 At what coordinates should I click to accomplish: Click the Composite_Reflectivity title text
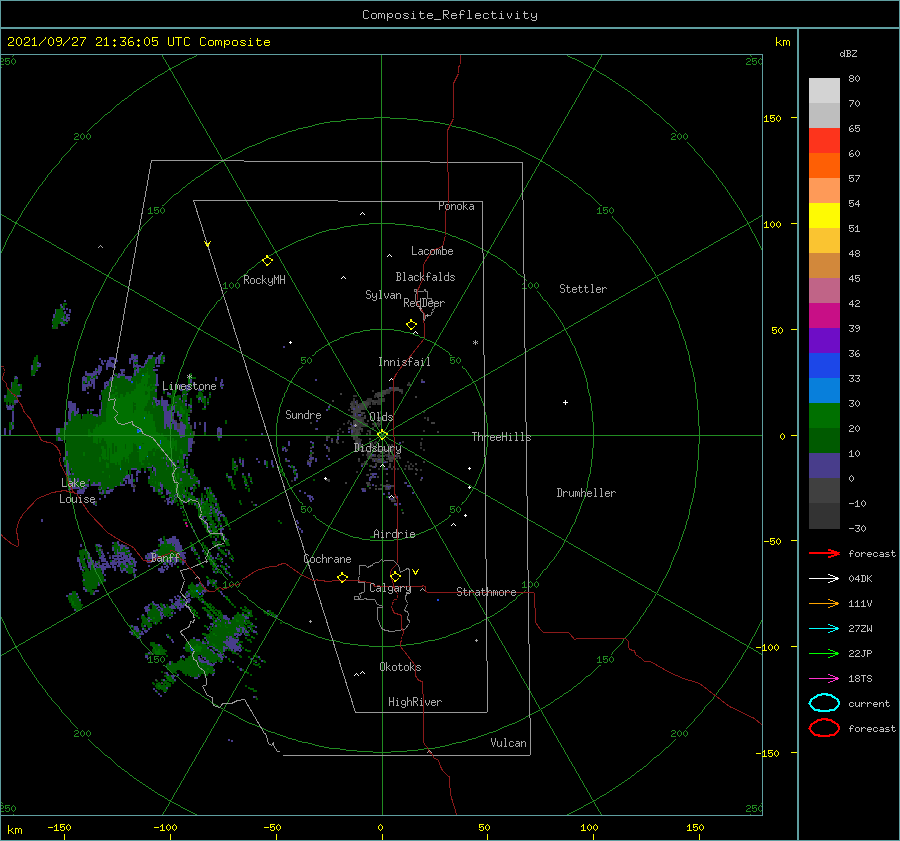[x=450, y=15]
